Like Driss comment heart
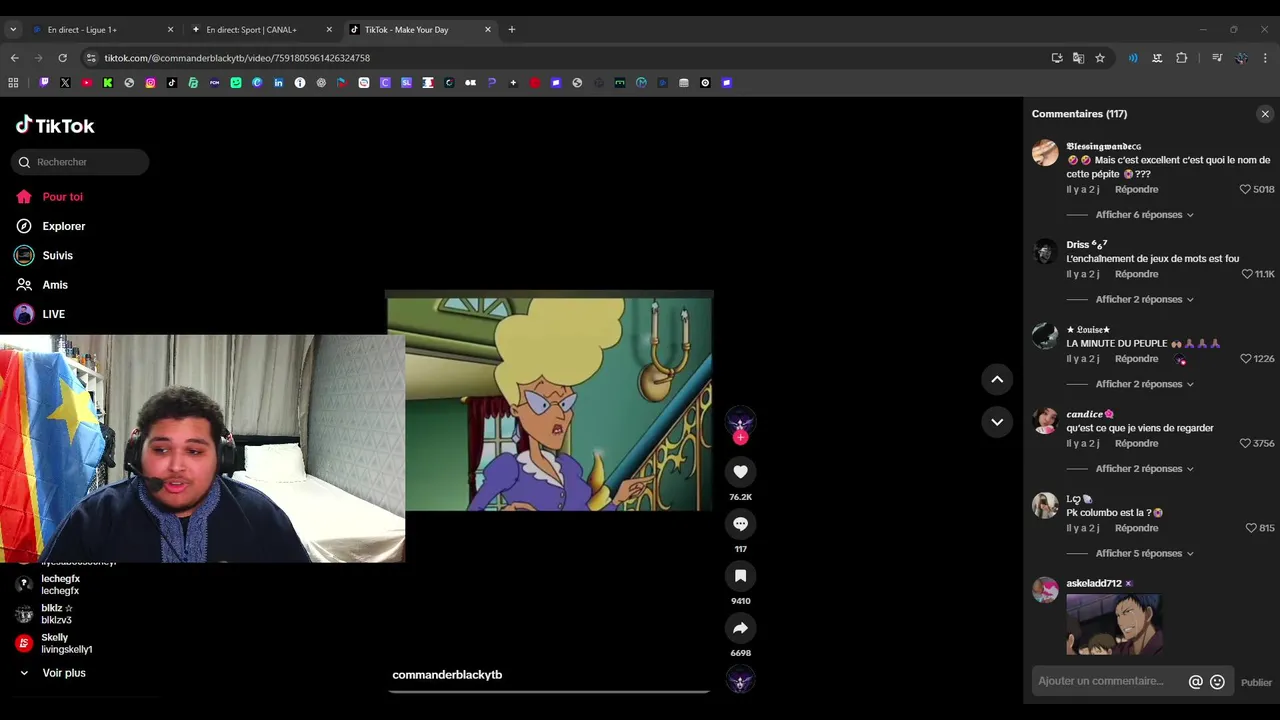This screenshot has width=1280, height=720. coord(1247,274)
